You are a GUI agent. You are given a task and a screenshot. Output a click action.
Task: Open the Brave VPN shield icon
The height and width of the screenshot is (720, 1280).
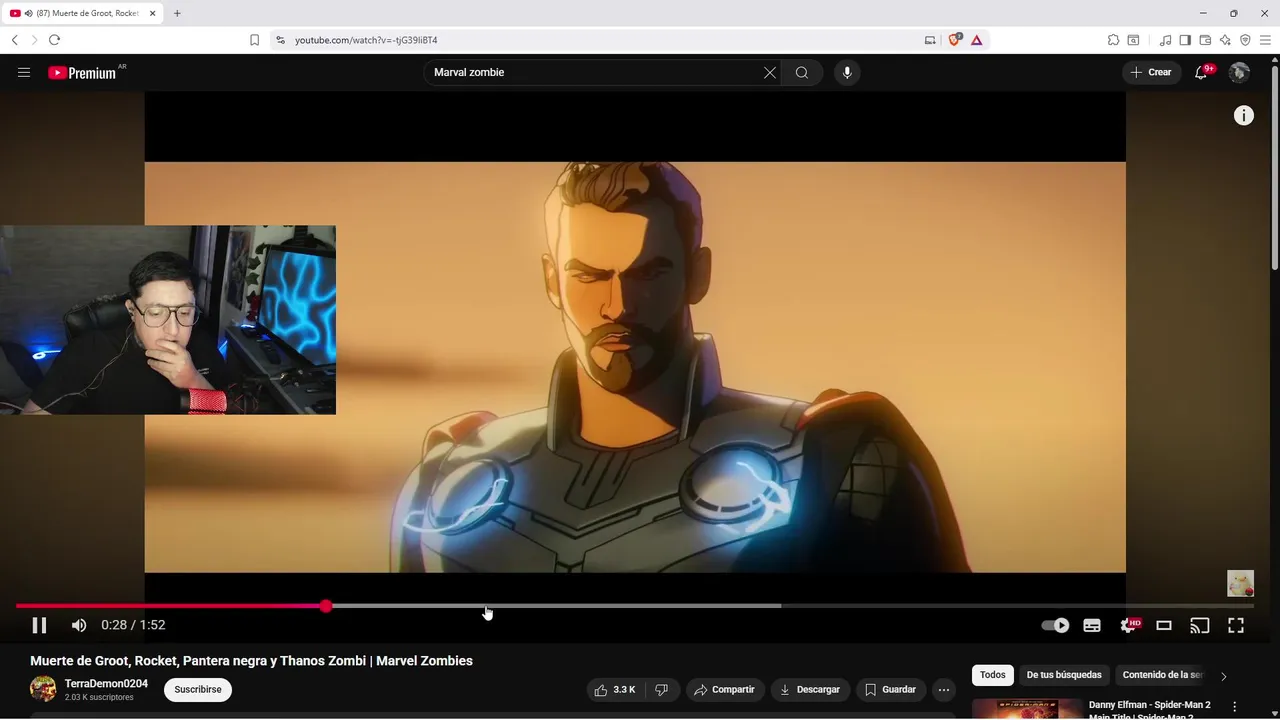click(1245, 40)
